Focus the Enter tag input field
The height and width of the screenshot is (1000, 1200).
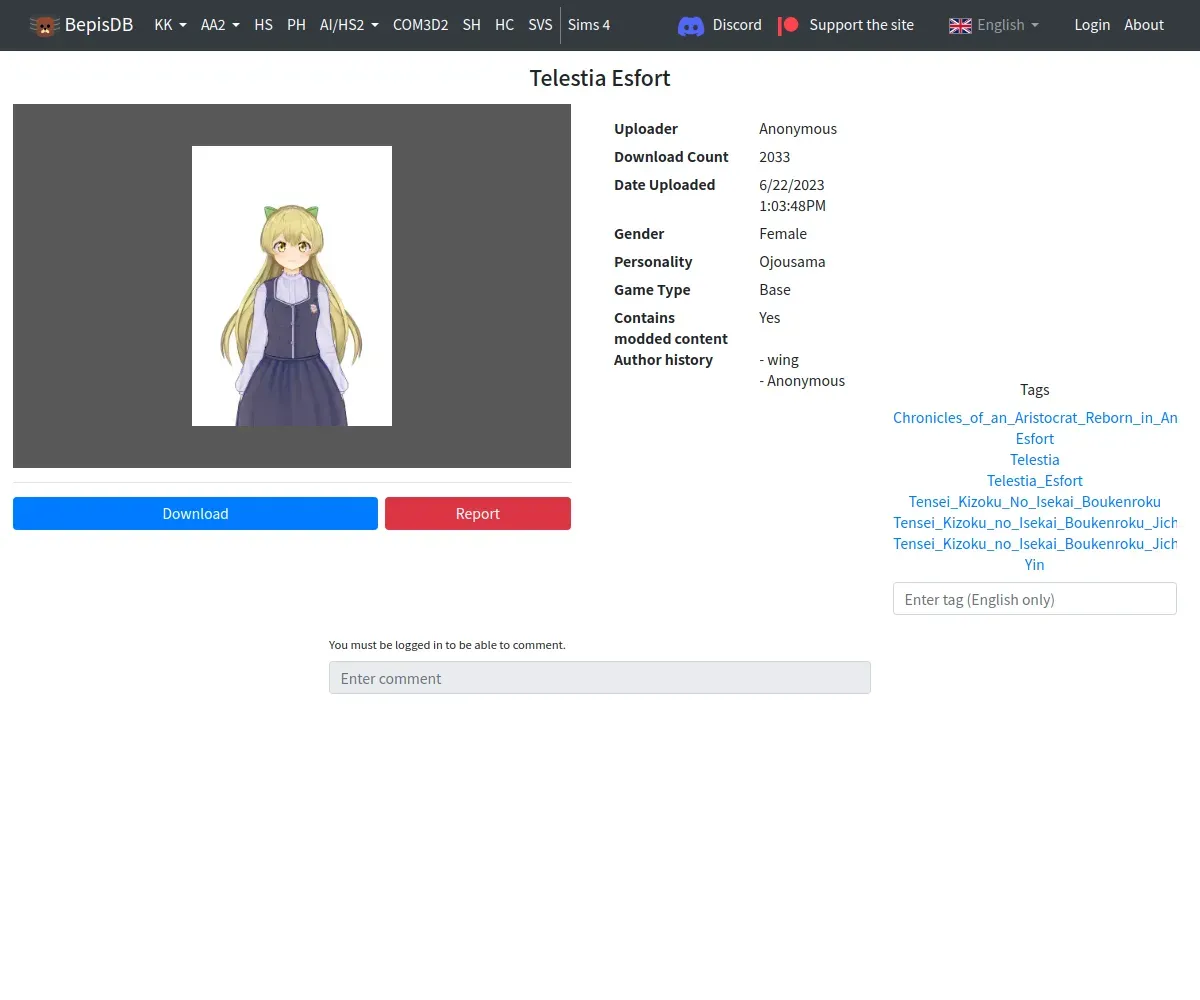click(1035, 599)
